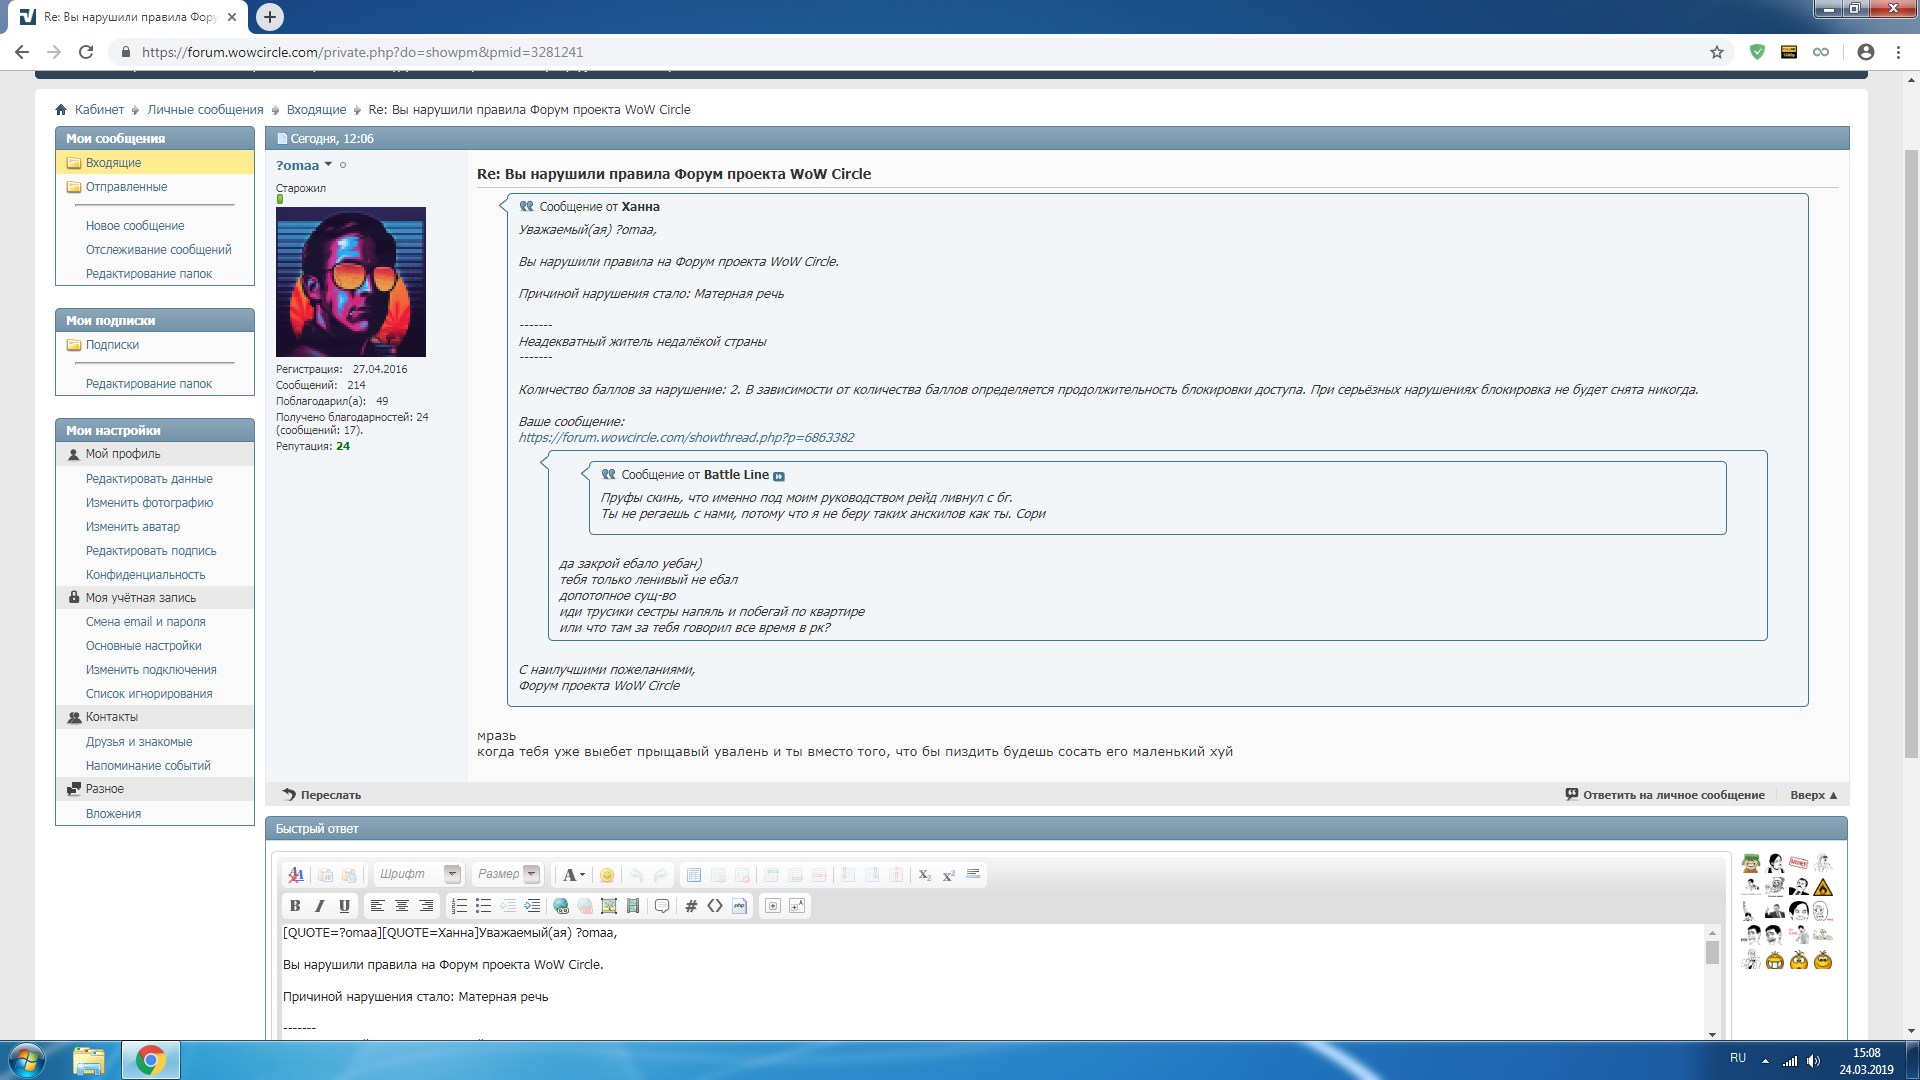The height and width of the screenshot is (1080, 1920).
Task: Insert a smiley via toolbar icon
Action: click(x=606, y=875)
